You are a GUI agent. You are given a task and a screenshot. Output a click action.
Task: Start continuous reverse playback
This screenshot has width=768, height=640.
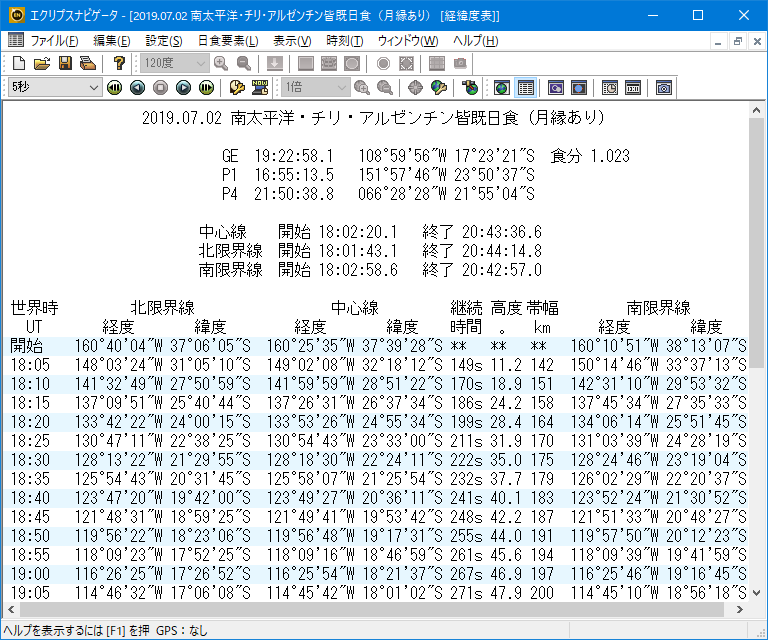point(114,88)
